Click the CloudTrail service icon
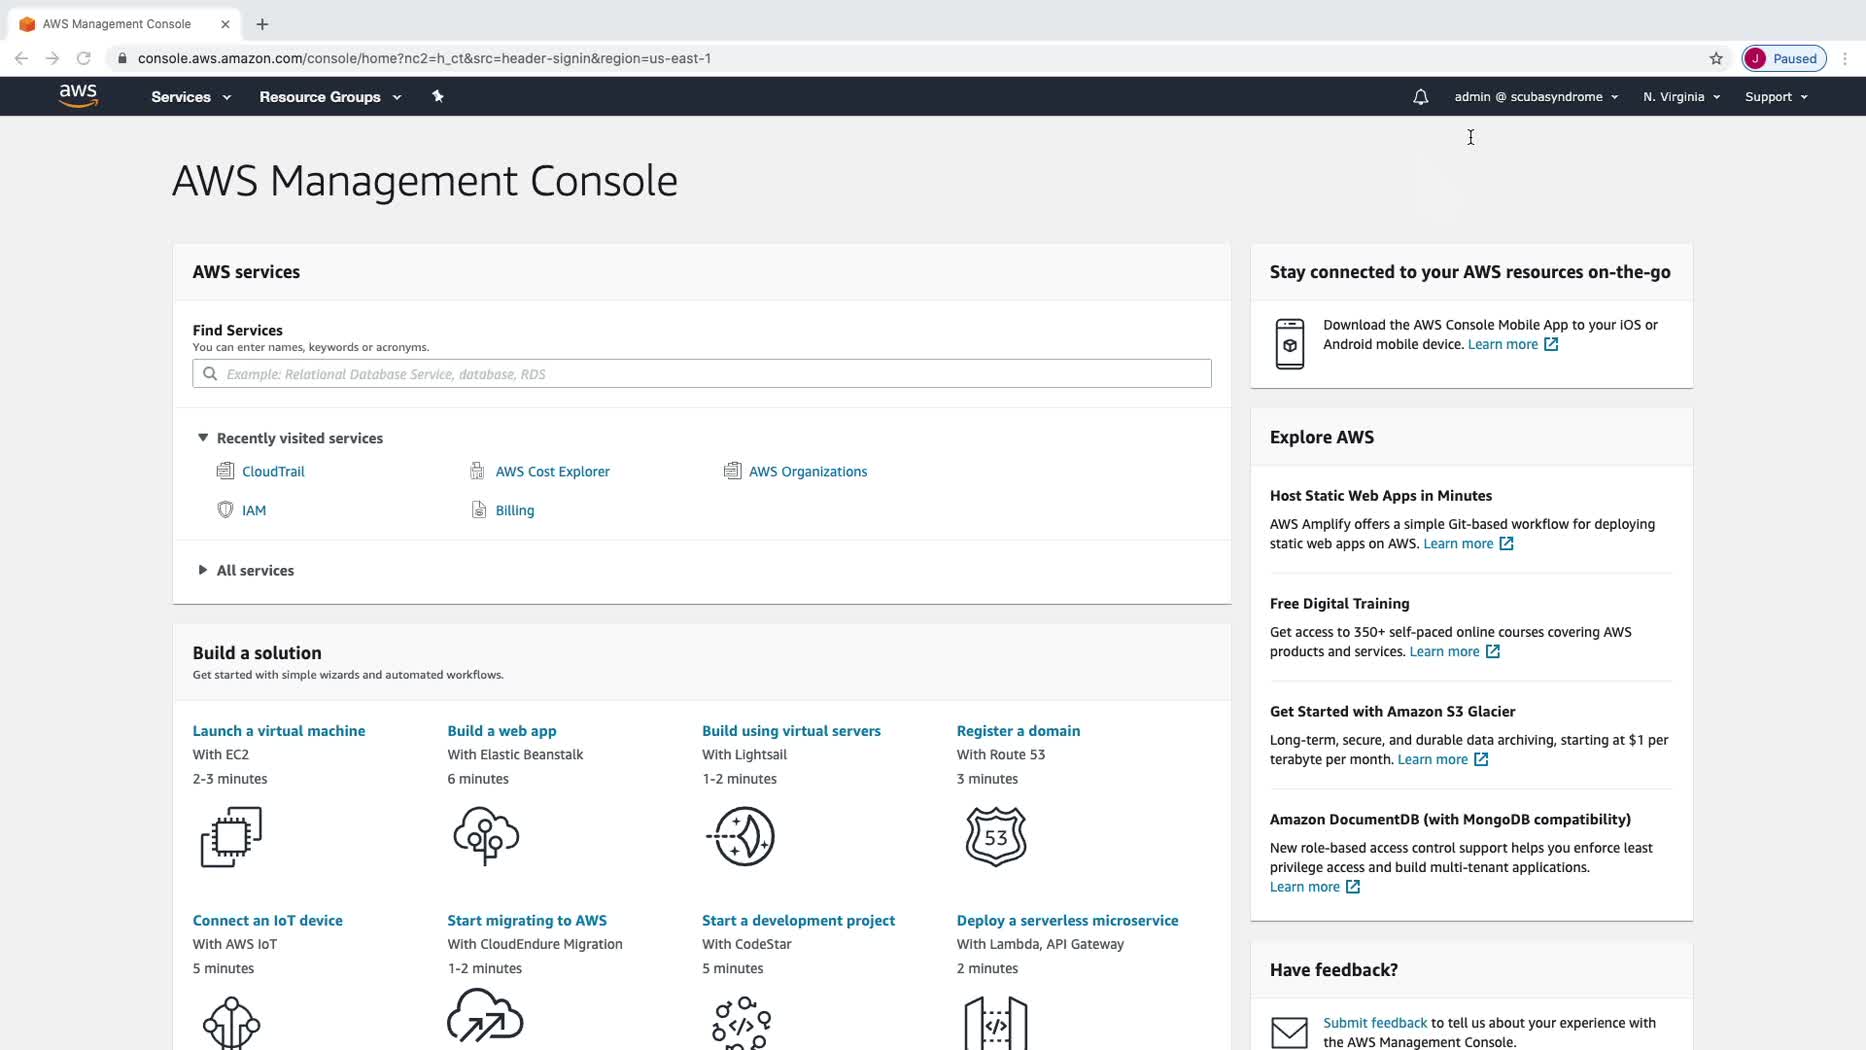This screenshot has width=1866, height=1050. (x=225, y=471)
